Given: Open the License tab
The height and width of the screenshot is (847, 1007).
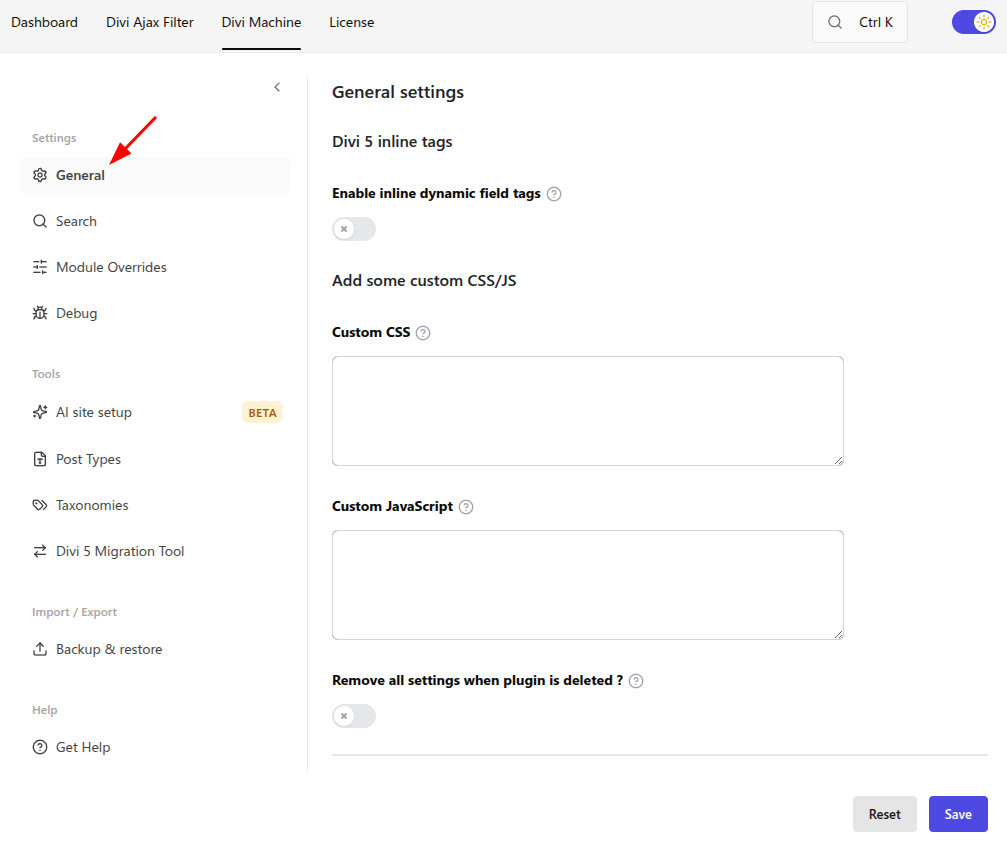Looking at the screenshot, I should coord(351,22).
